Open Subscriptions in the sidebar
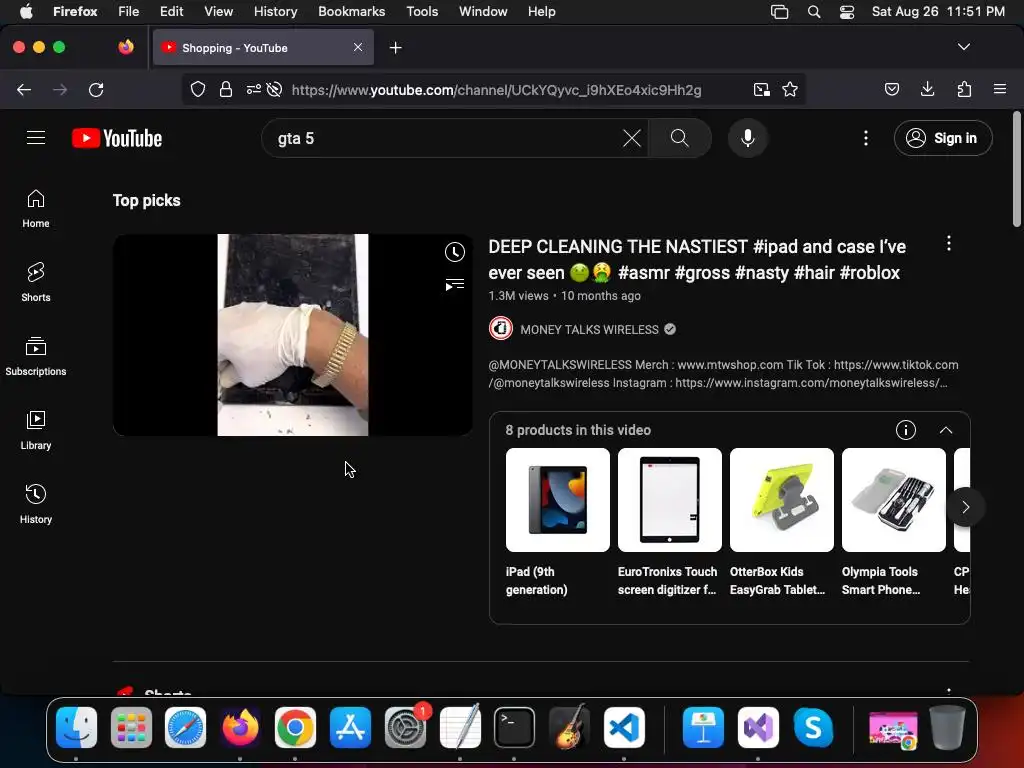The image size is (1024, 768). pos(36,357)
